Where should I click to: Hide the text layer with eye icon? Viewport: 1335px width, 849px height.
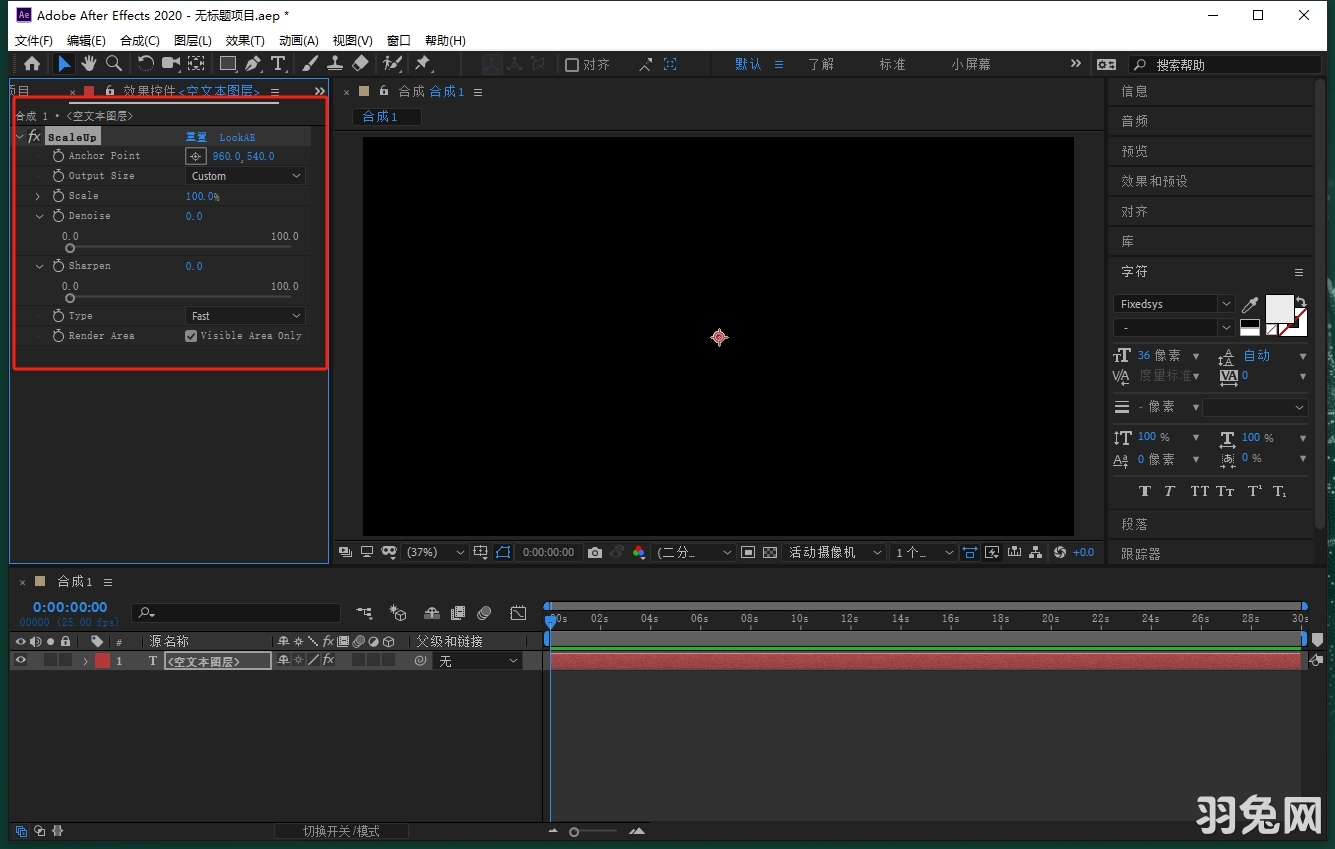click(21, 661)
